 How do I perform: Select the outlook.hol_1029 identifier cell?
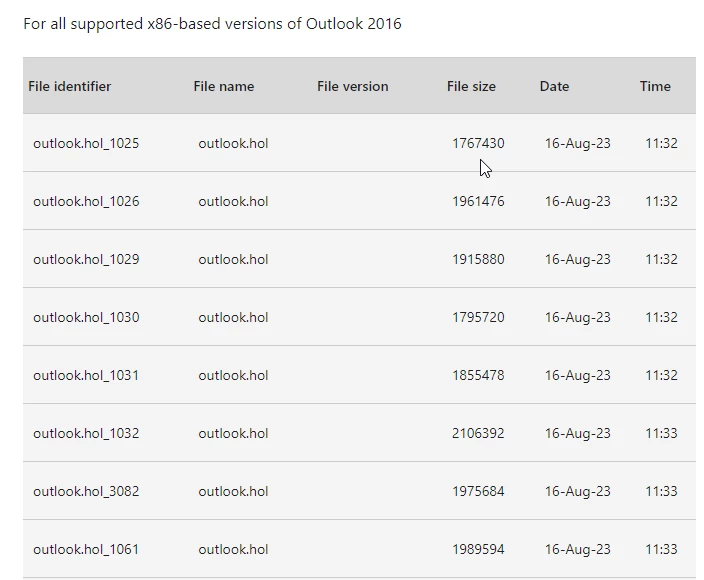(x=86, y=259)
